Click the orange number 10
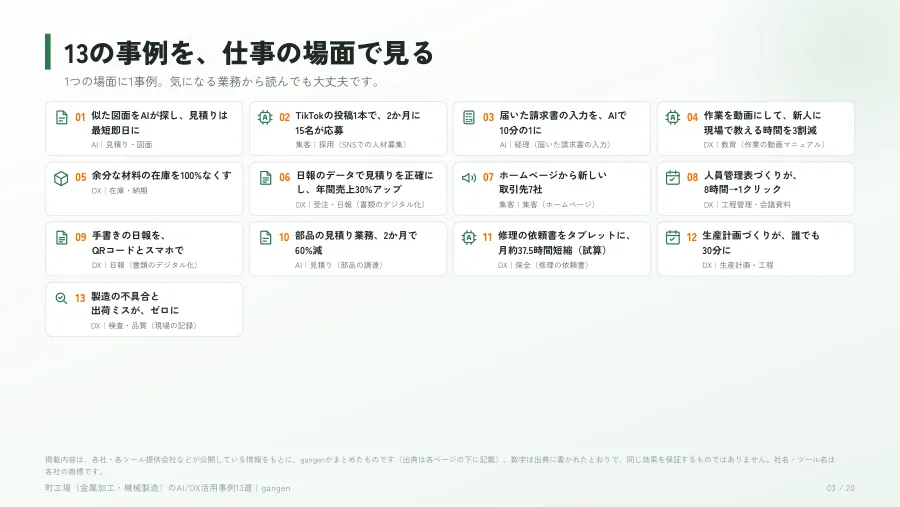The width and height of the screenshot is (900, 507). point(284,238)
